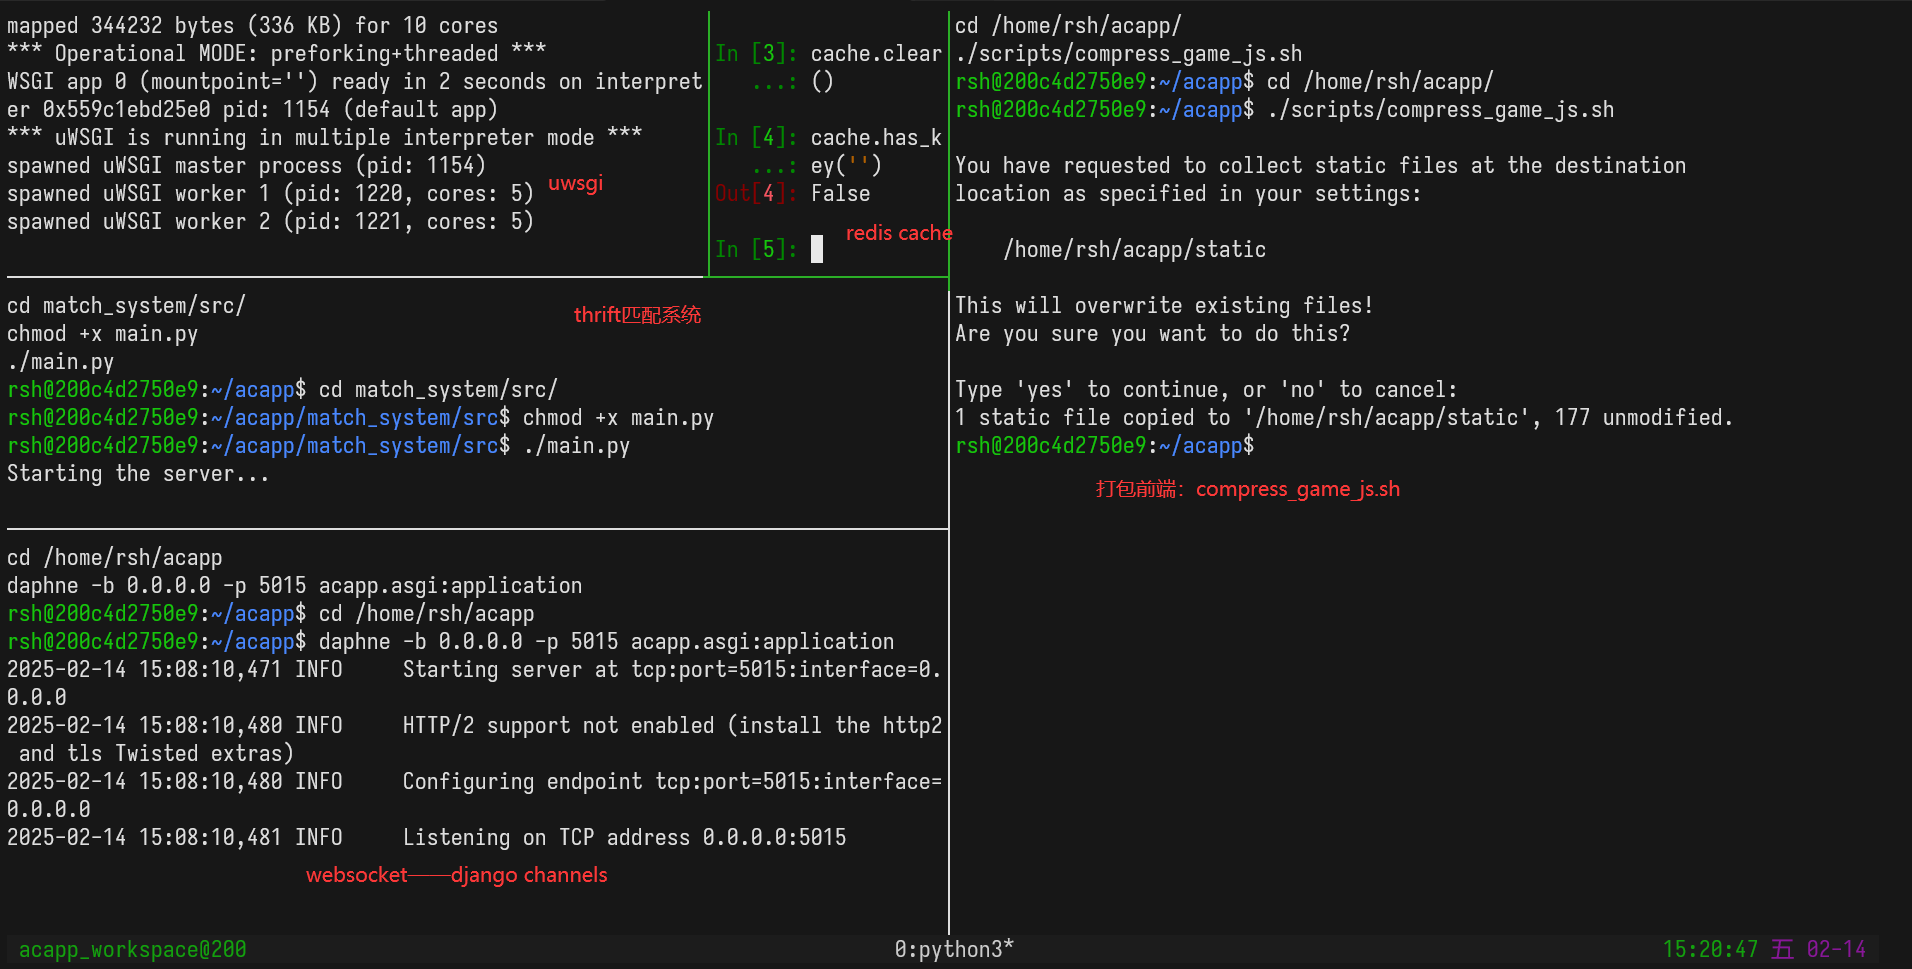The height and width of the screenshot is (969, 1912).
Task: Click the acapp_workspace session name in status bar
Action: coord(132,949)
